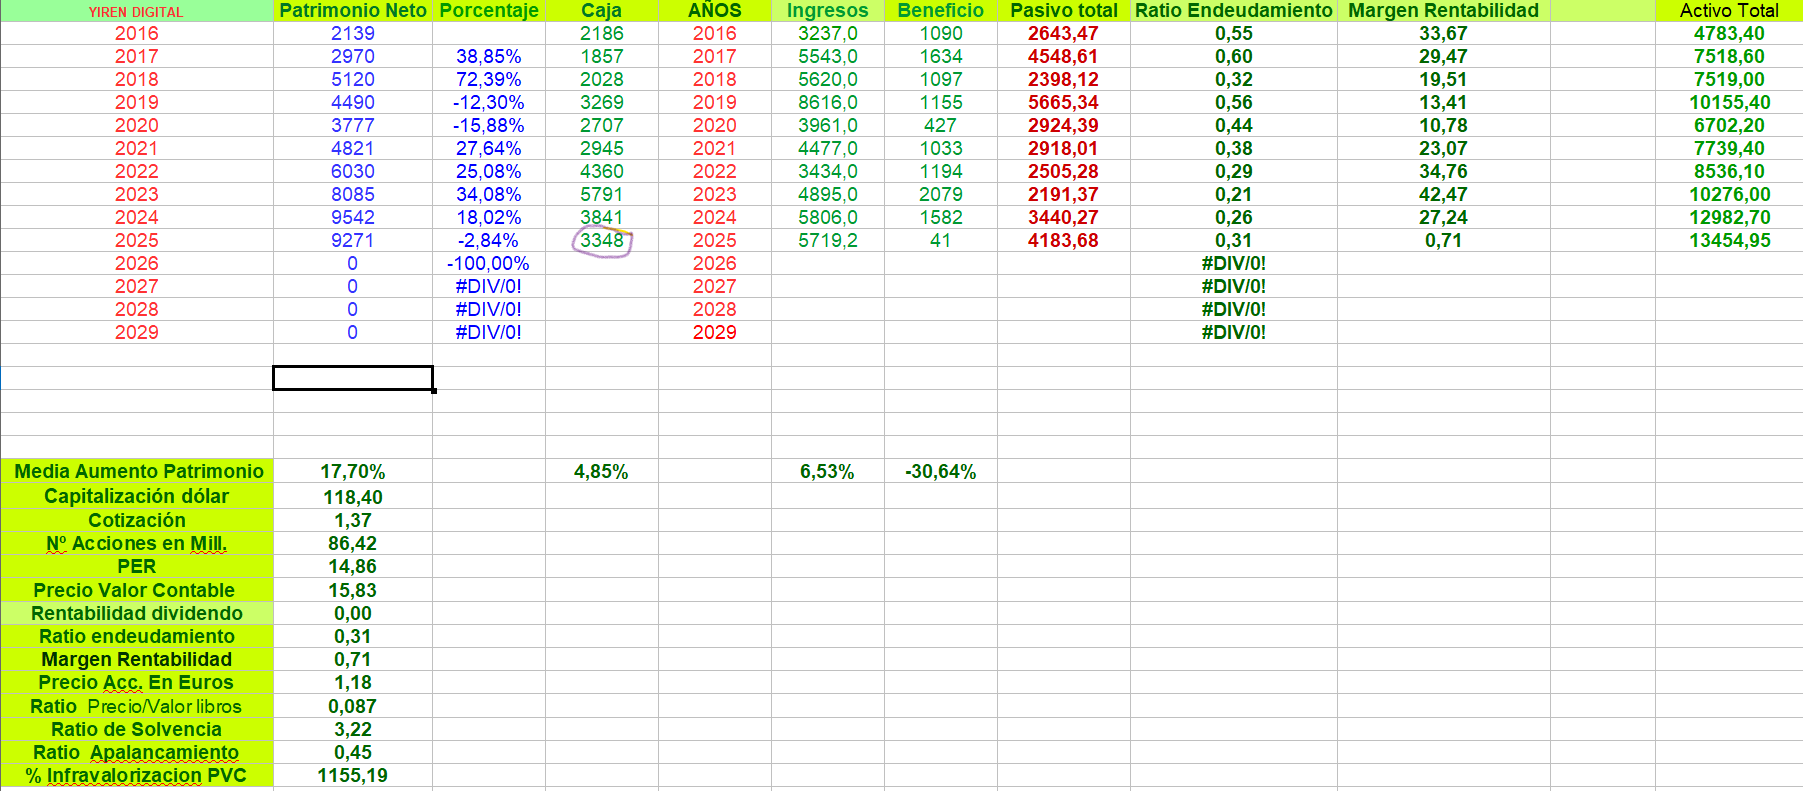1803x791 pixels.
Task: Click Caja value 5791
Action: click(602, 194)
